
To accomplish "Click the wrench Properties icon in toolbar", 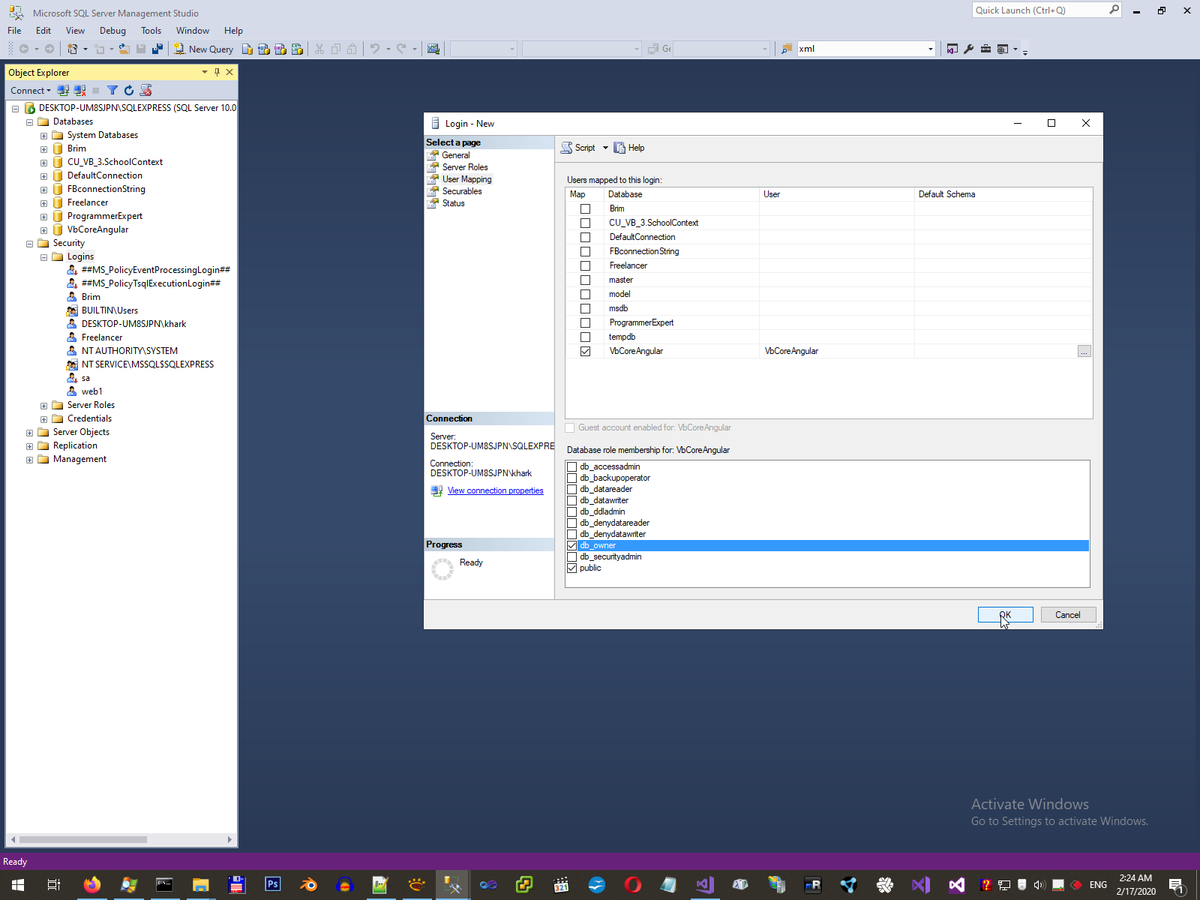I will tap(970, 49).
